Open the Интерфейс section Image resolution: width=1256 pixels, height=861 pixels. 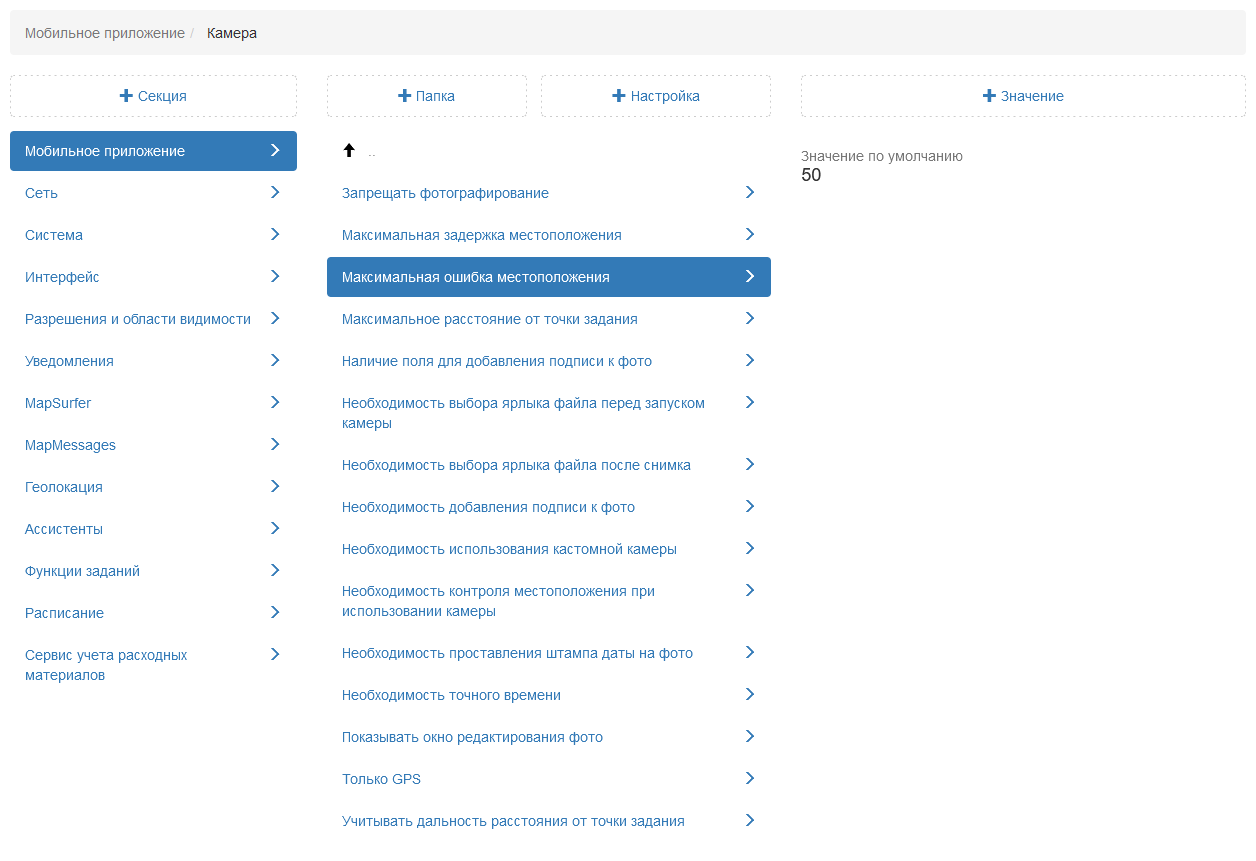pyautogui.click(x=153, y=277)
